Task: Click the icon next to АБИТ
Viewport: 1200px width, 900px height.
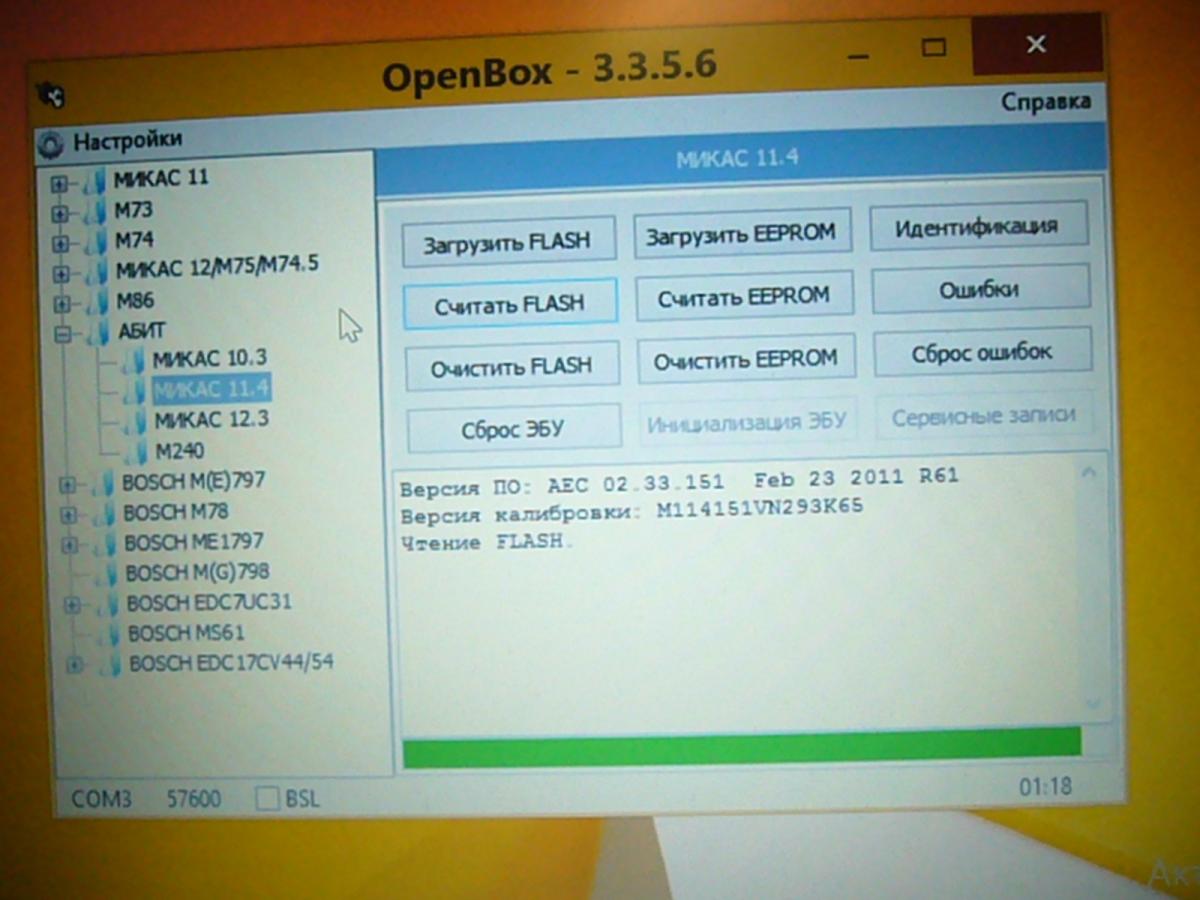Action: click(98, 332)
